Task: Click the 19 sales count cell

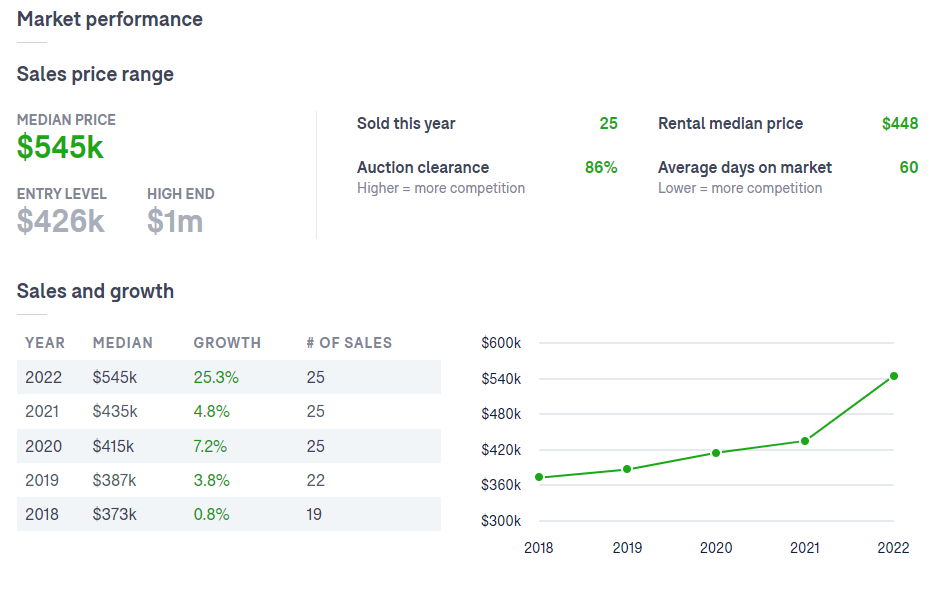Action: (x=314, y=514)
